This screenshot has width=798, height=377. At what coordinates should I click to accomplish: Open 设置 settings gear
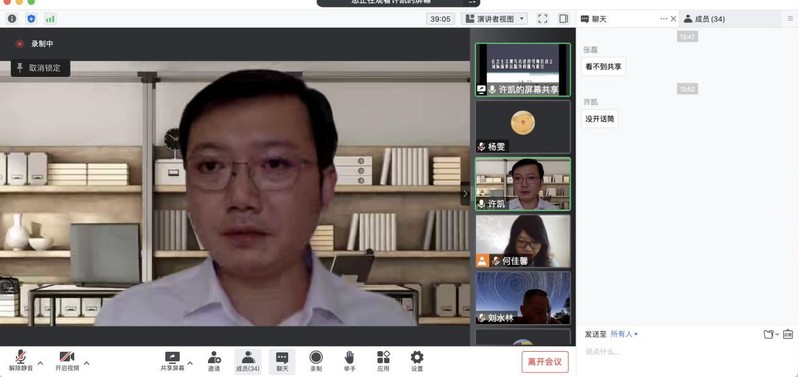(x=417, y=361)
